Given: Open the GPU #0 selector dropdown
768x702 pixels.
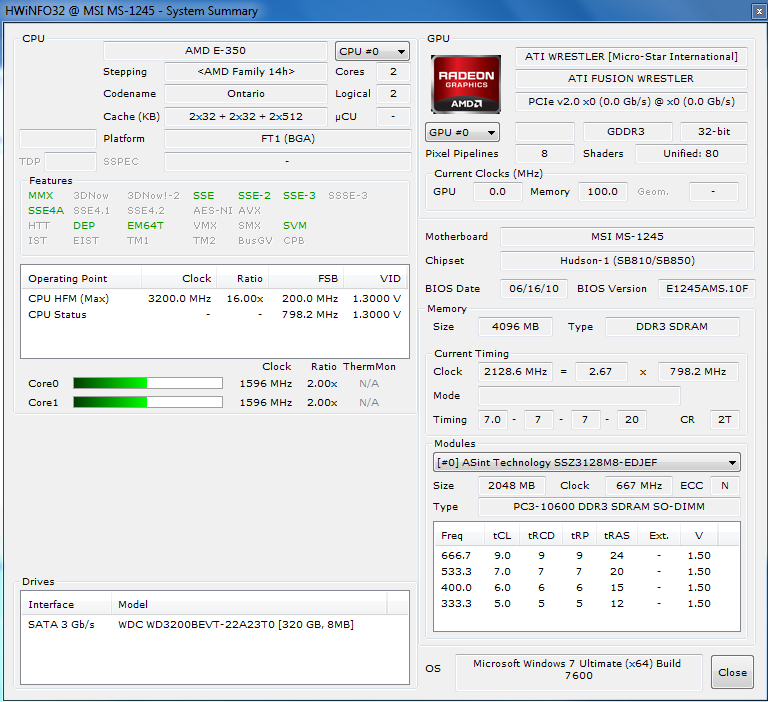Looking at the screenshot, I should 462,132.
